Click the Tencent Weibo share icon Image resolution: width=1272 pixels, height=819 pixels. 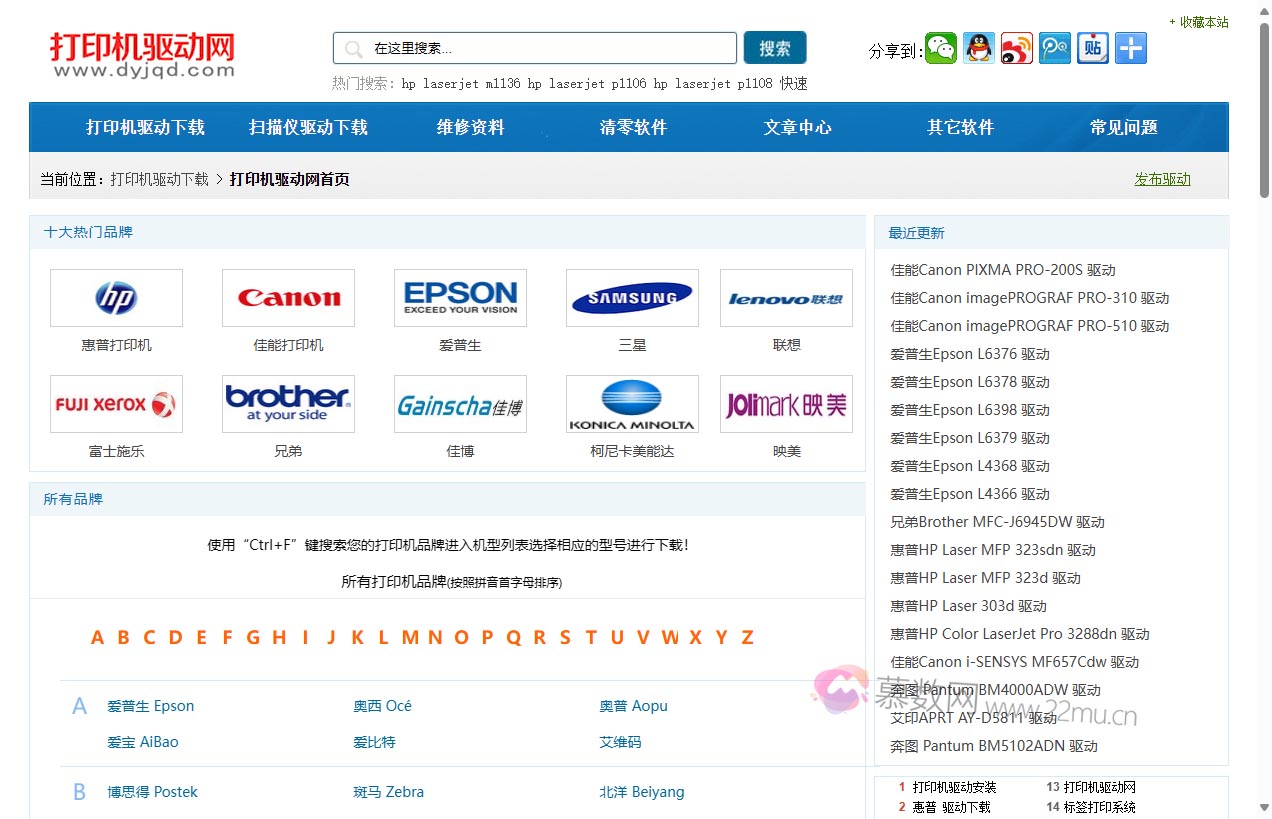pos(1055,48)
